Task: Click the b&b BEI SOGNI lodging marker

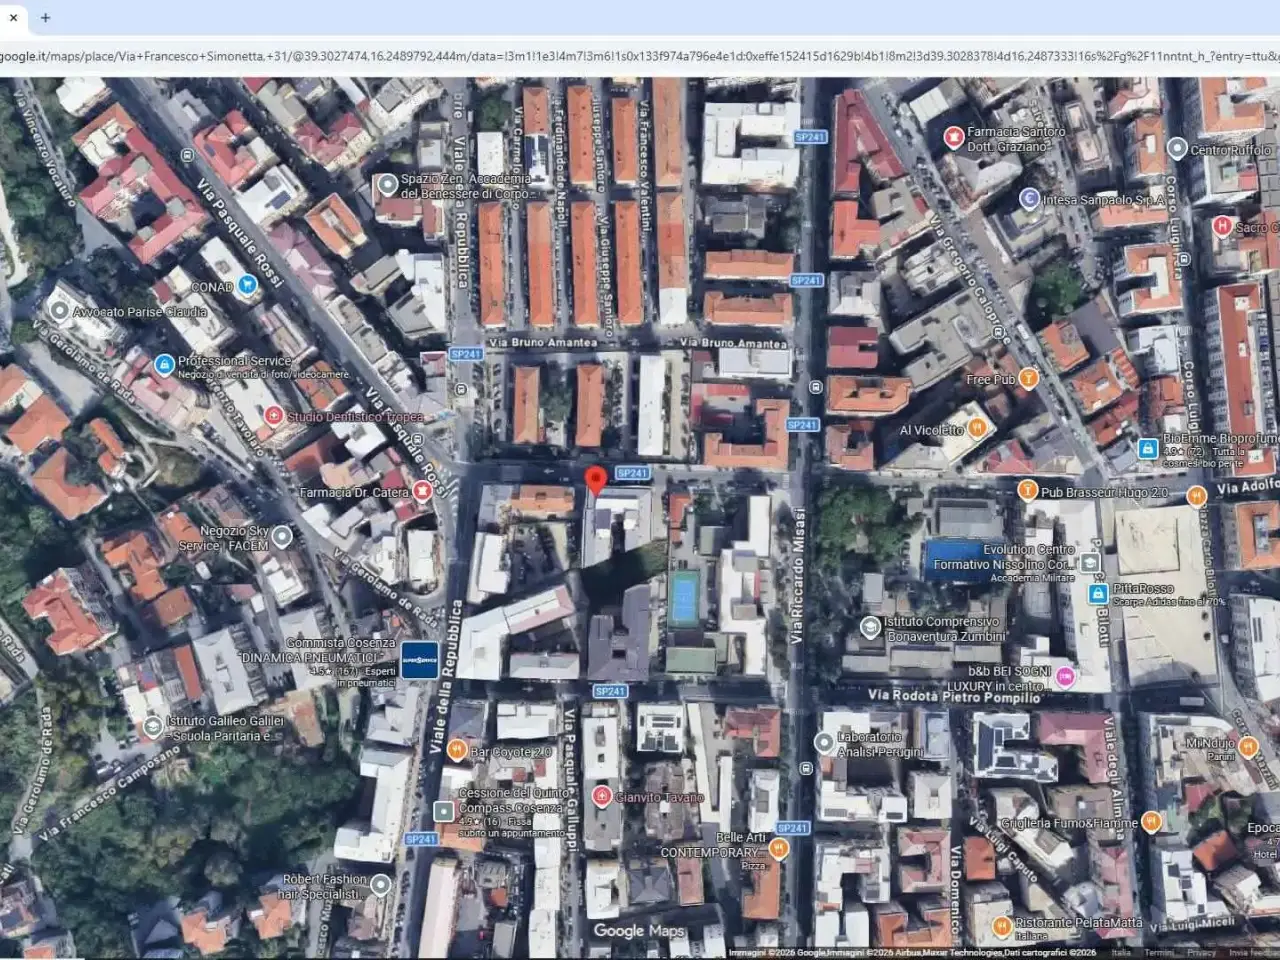Action: click(1064, 677)
